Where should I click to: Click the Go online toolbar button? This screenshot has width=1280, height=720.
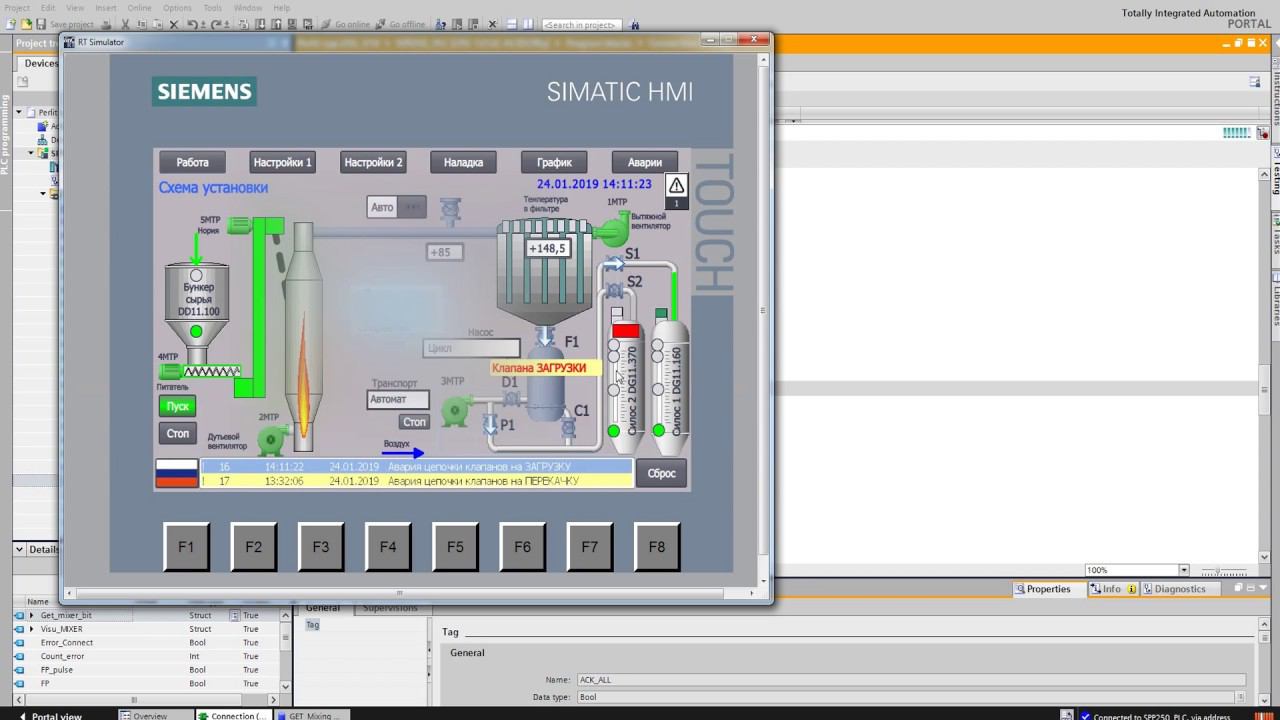coord(346,24)
